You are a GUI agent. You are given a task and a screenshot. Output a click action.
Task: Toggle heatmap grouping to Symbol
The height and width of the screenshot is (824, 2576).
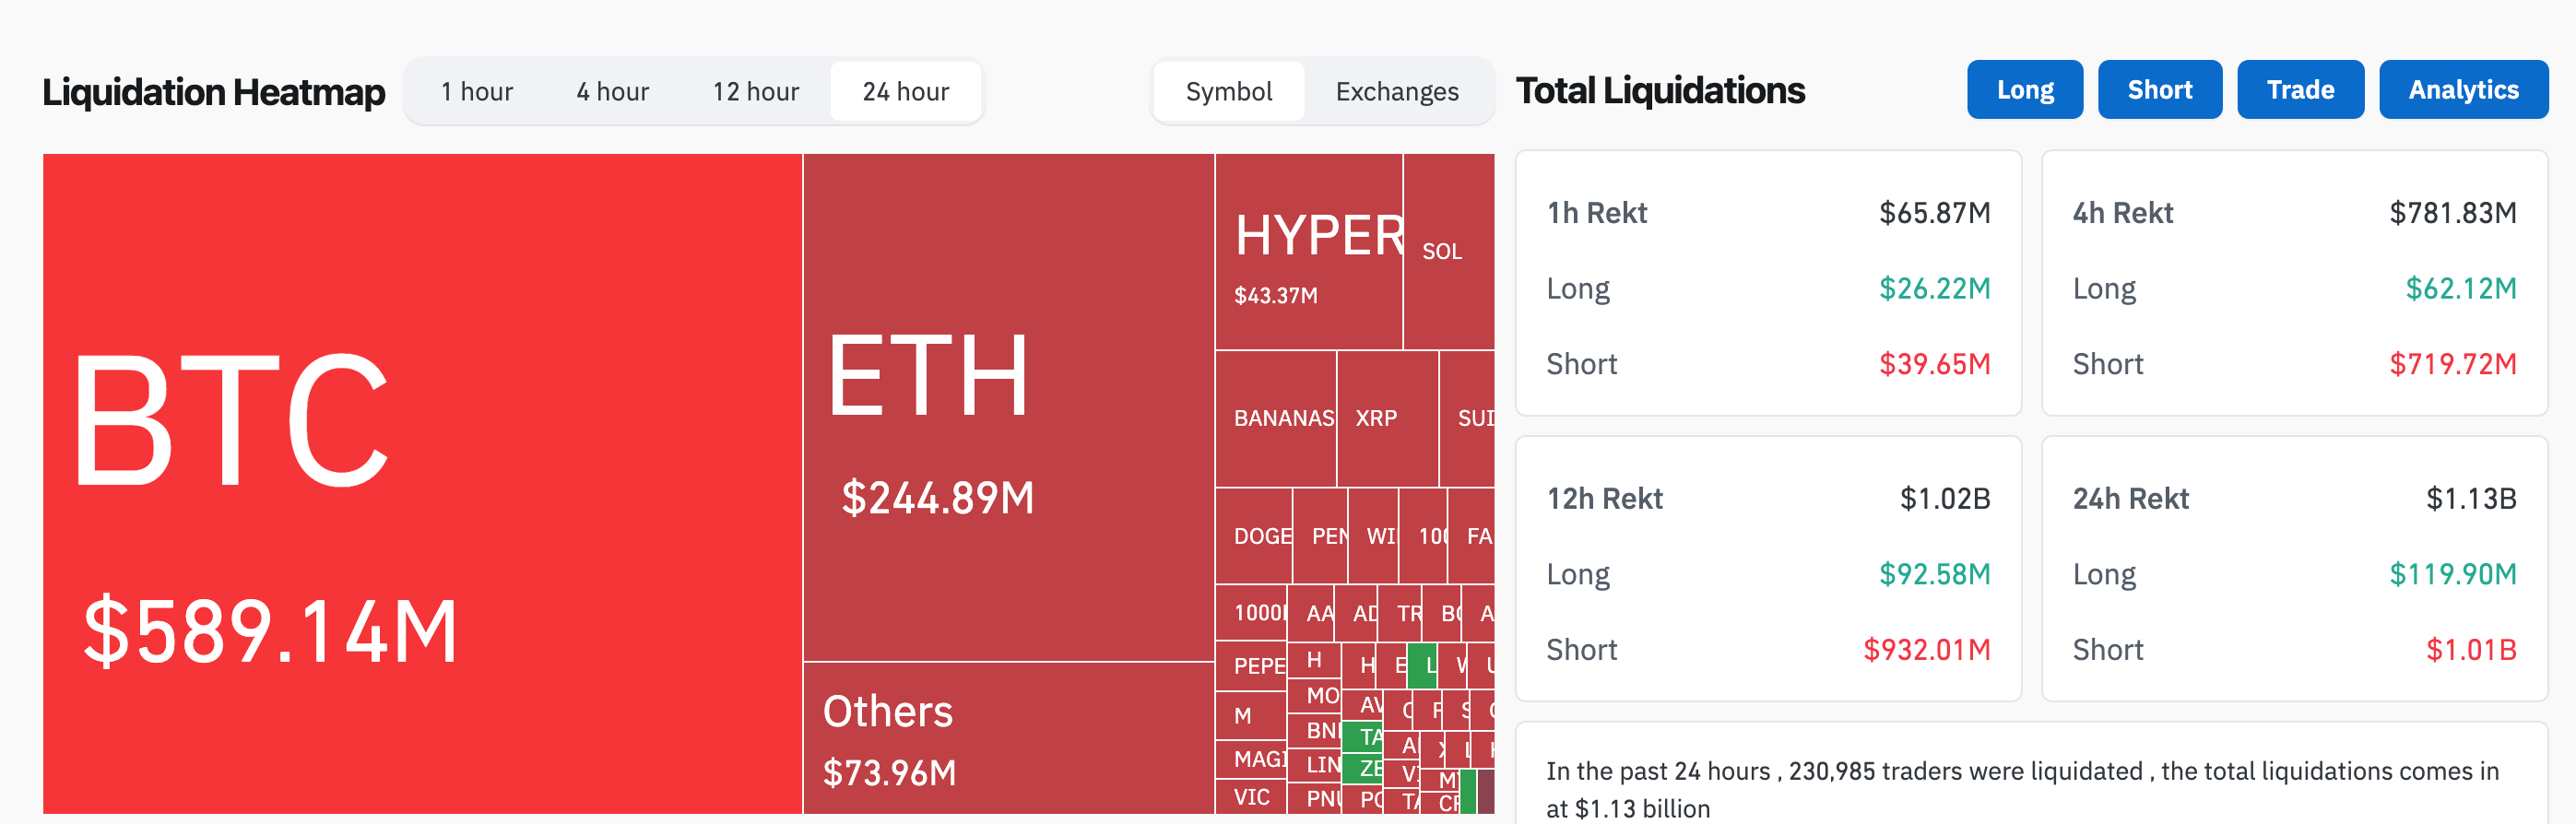(x=1228, y=92)
